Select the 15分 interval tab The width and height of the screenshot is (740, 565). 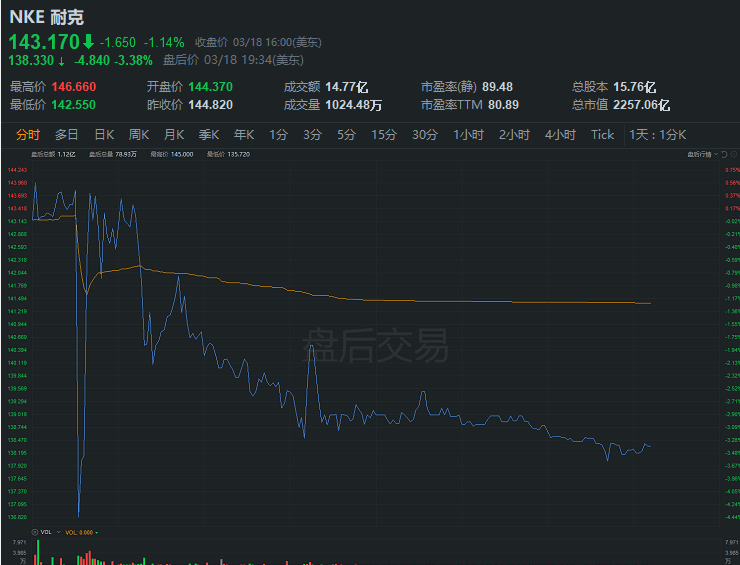tap(384, 135)
